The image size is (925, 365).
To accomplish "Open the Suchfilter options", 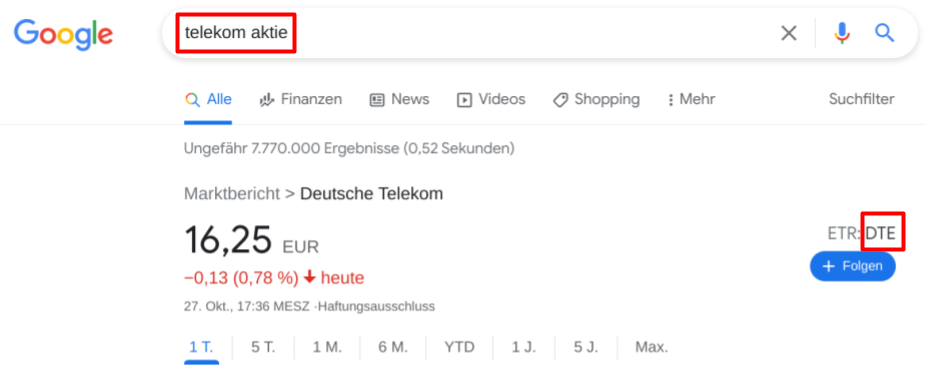I will pos(861,99).
